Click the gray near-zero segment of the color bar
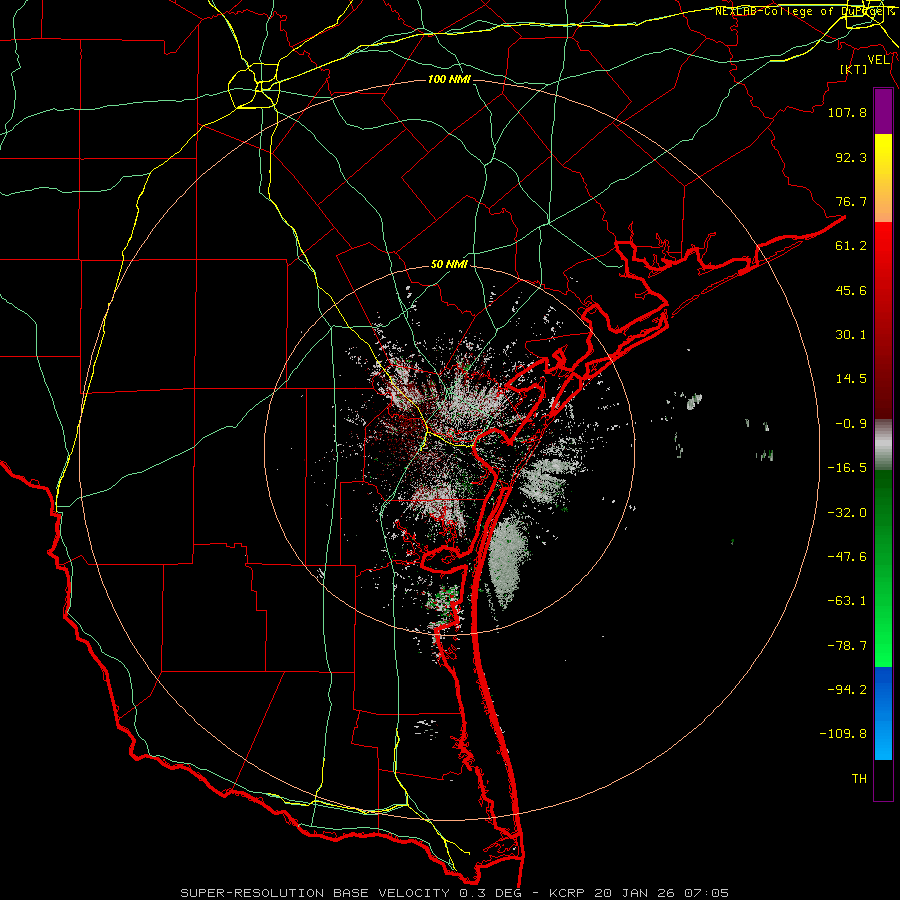The height and width of the screenshot is (900, 900). pos(883,444)
